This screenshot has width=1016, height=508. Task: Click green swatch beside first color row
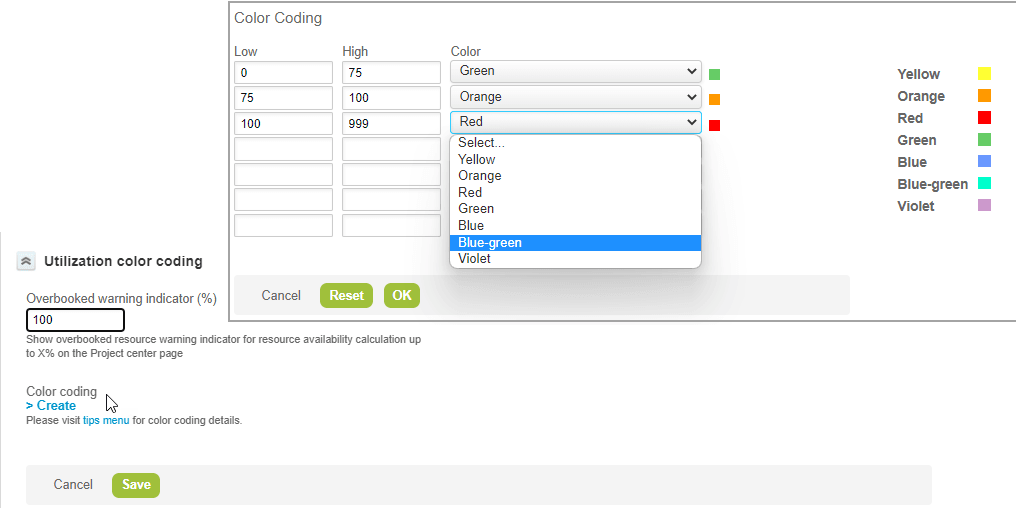pos(715,75)
